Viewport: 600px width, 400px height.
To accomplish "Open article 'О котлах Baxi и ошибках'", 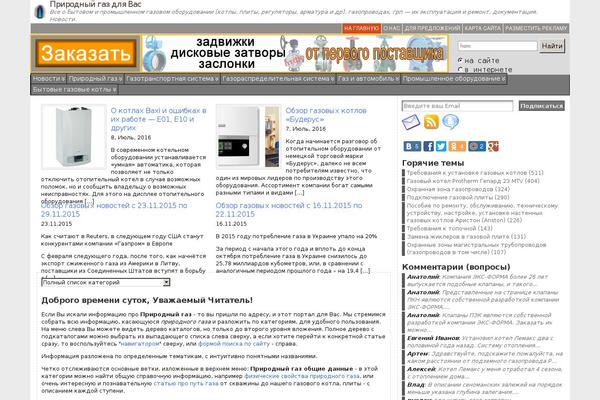I will [x=158, y=119].
